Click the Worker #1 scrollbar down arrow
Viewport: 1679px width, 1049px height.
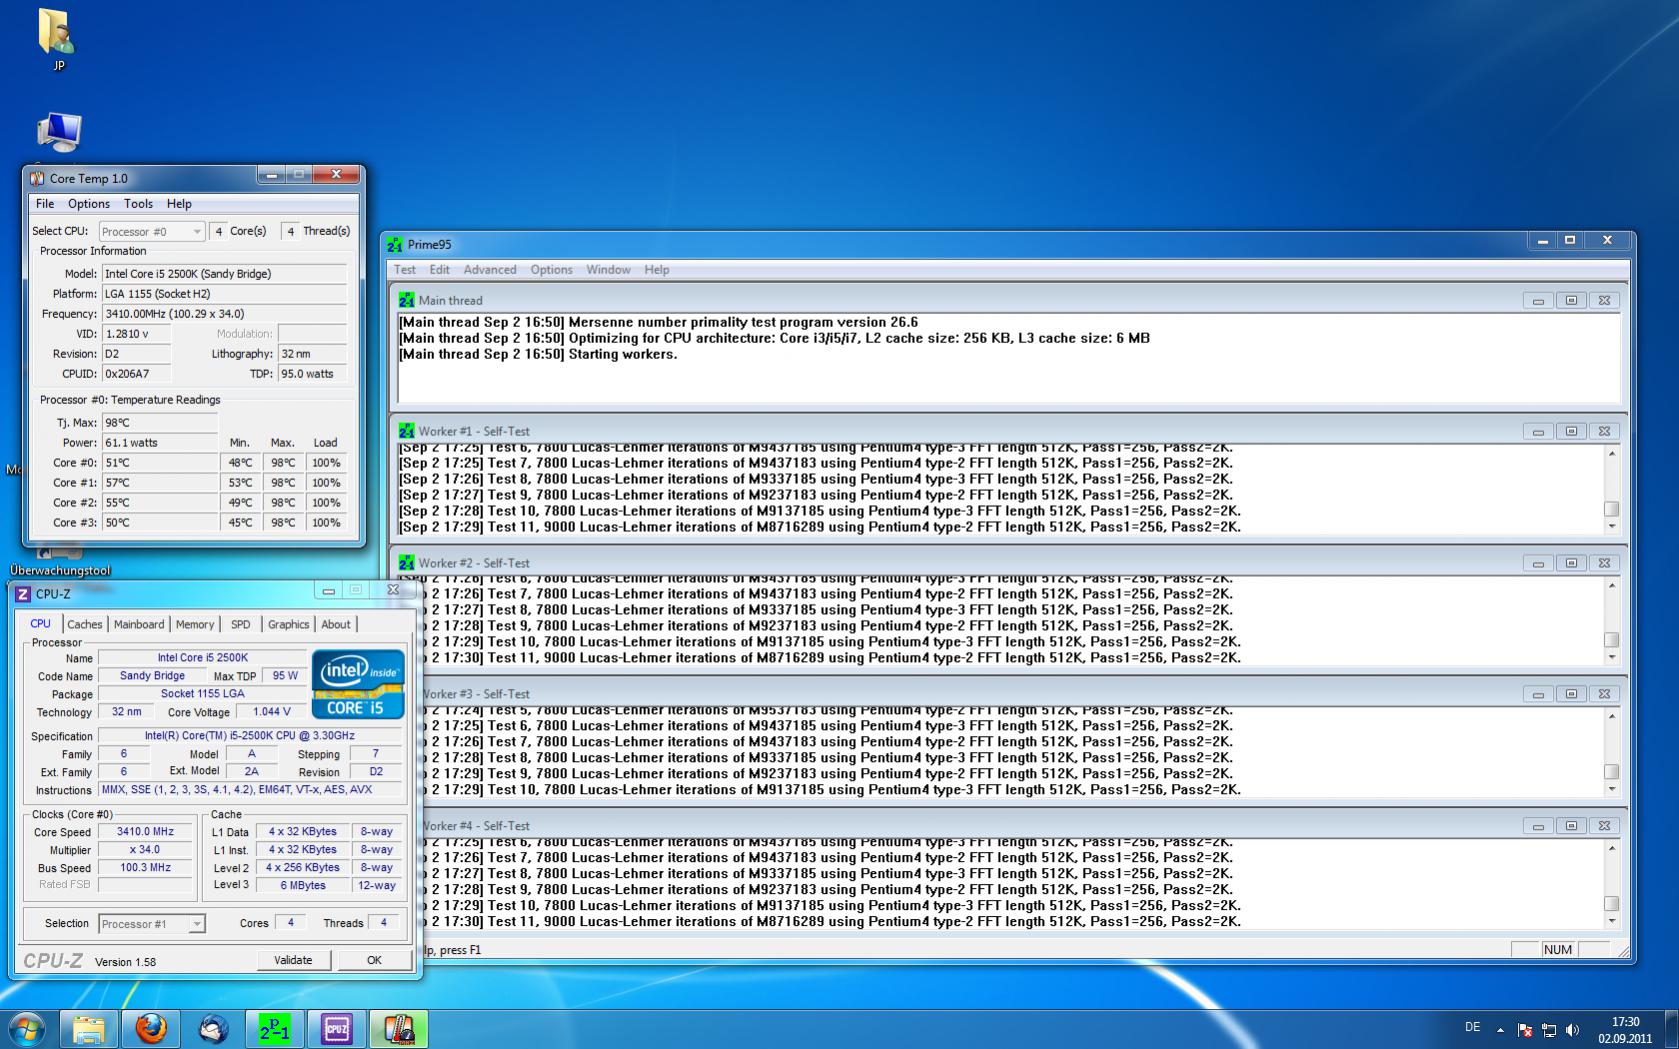(x=1611, y=526)
